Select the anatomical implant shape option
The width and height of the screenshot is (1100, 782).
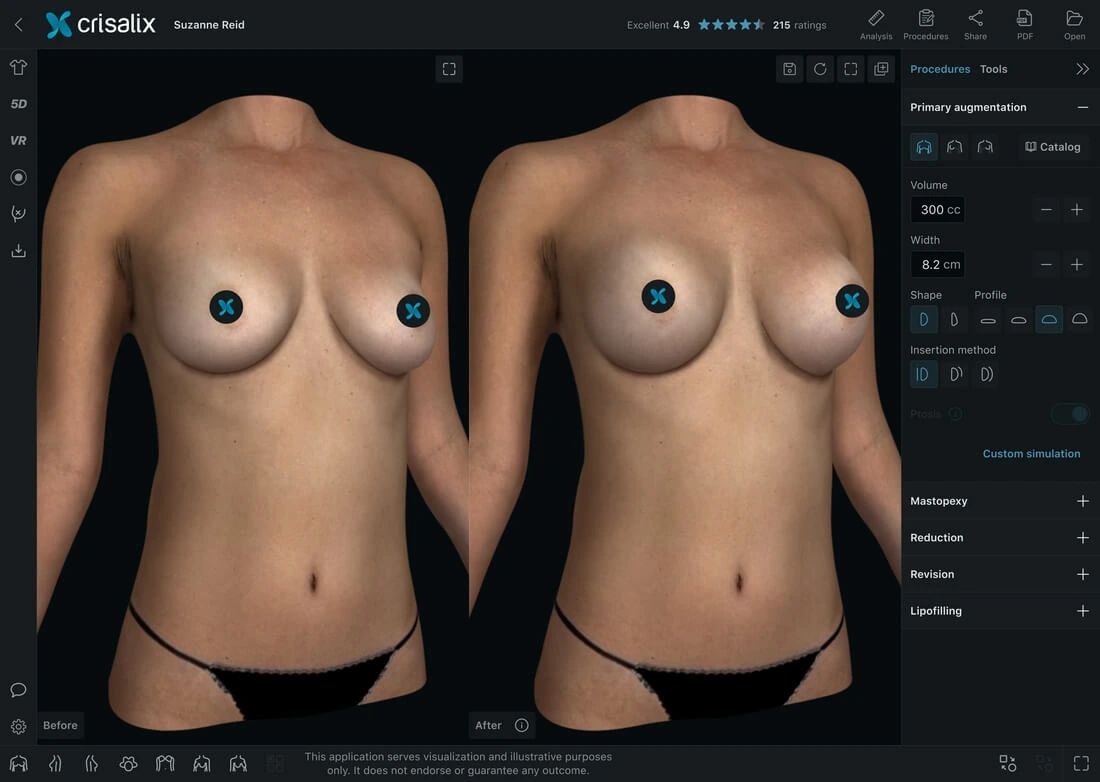pyautogui.click(x=954, y=319)
